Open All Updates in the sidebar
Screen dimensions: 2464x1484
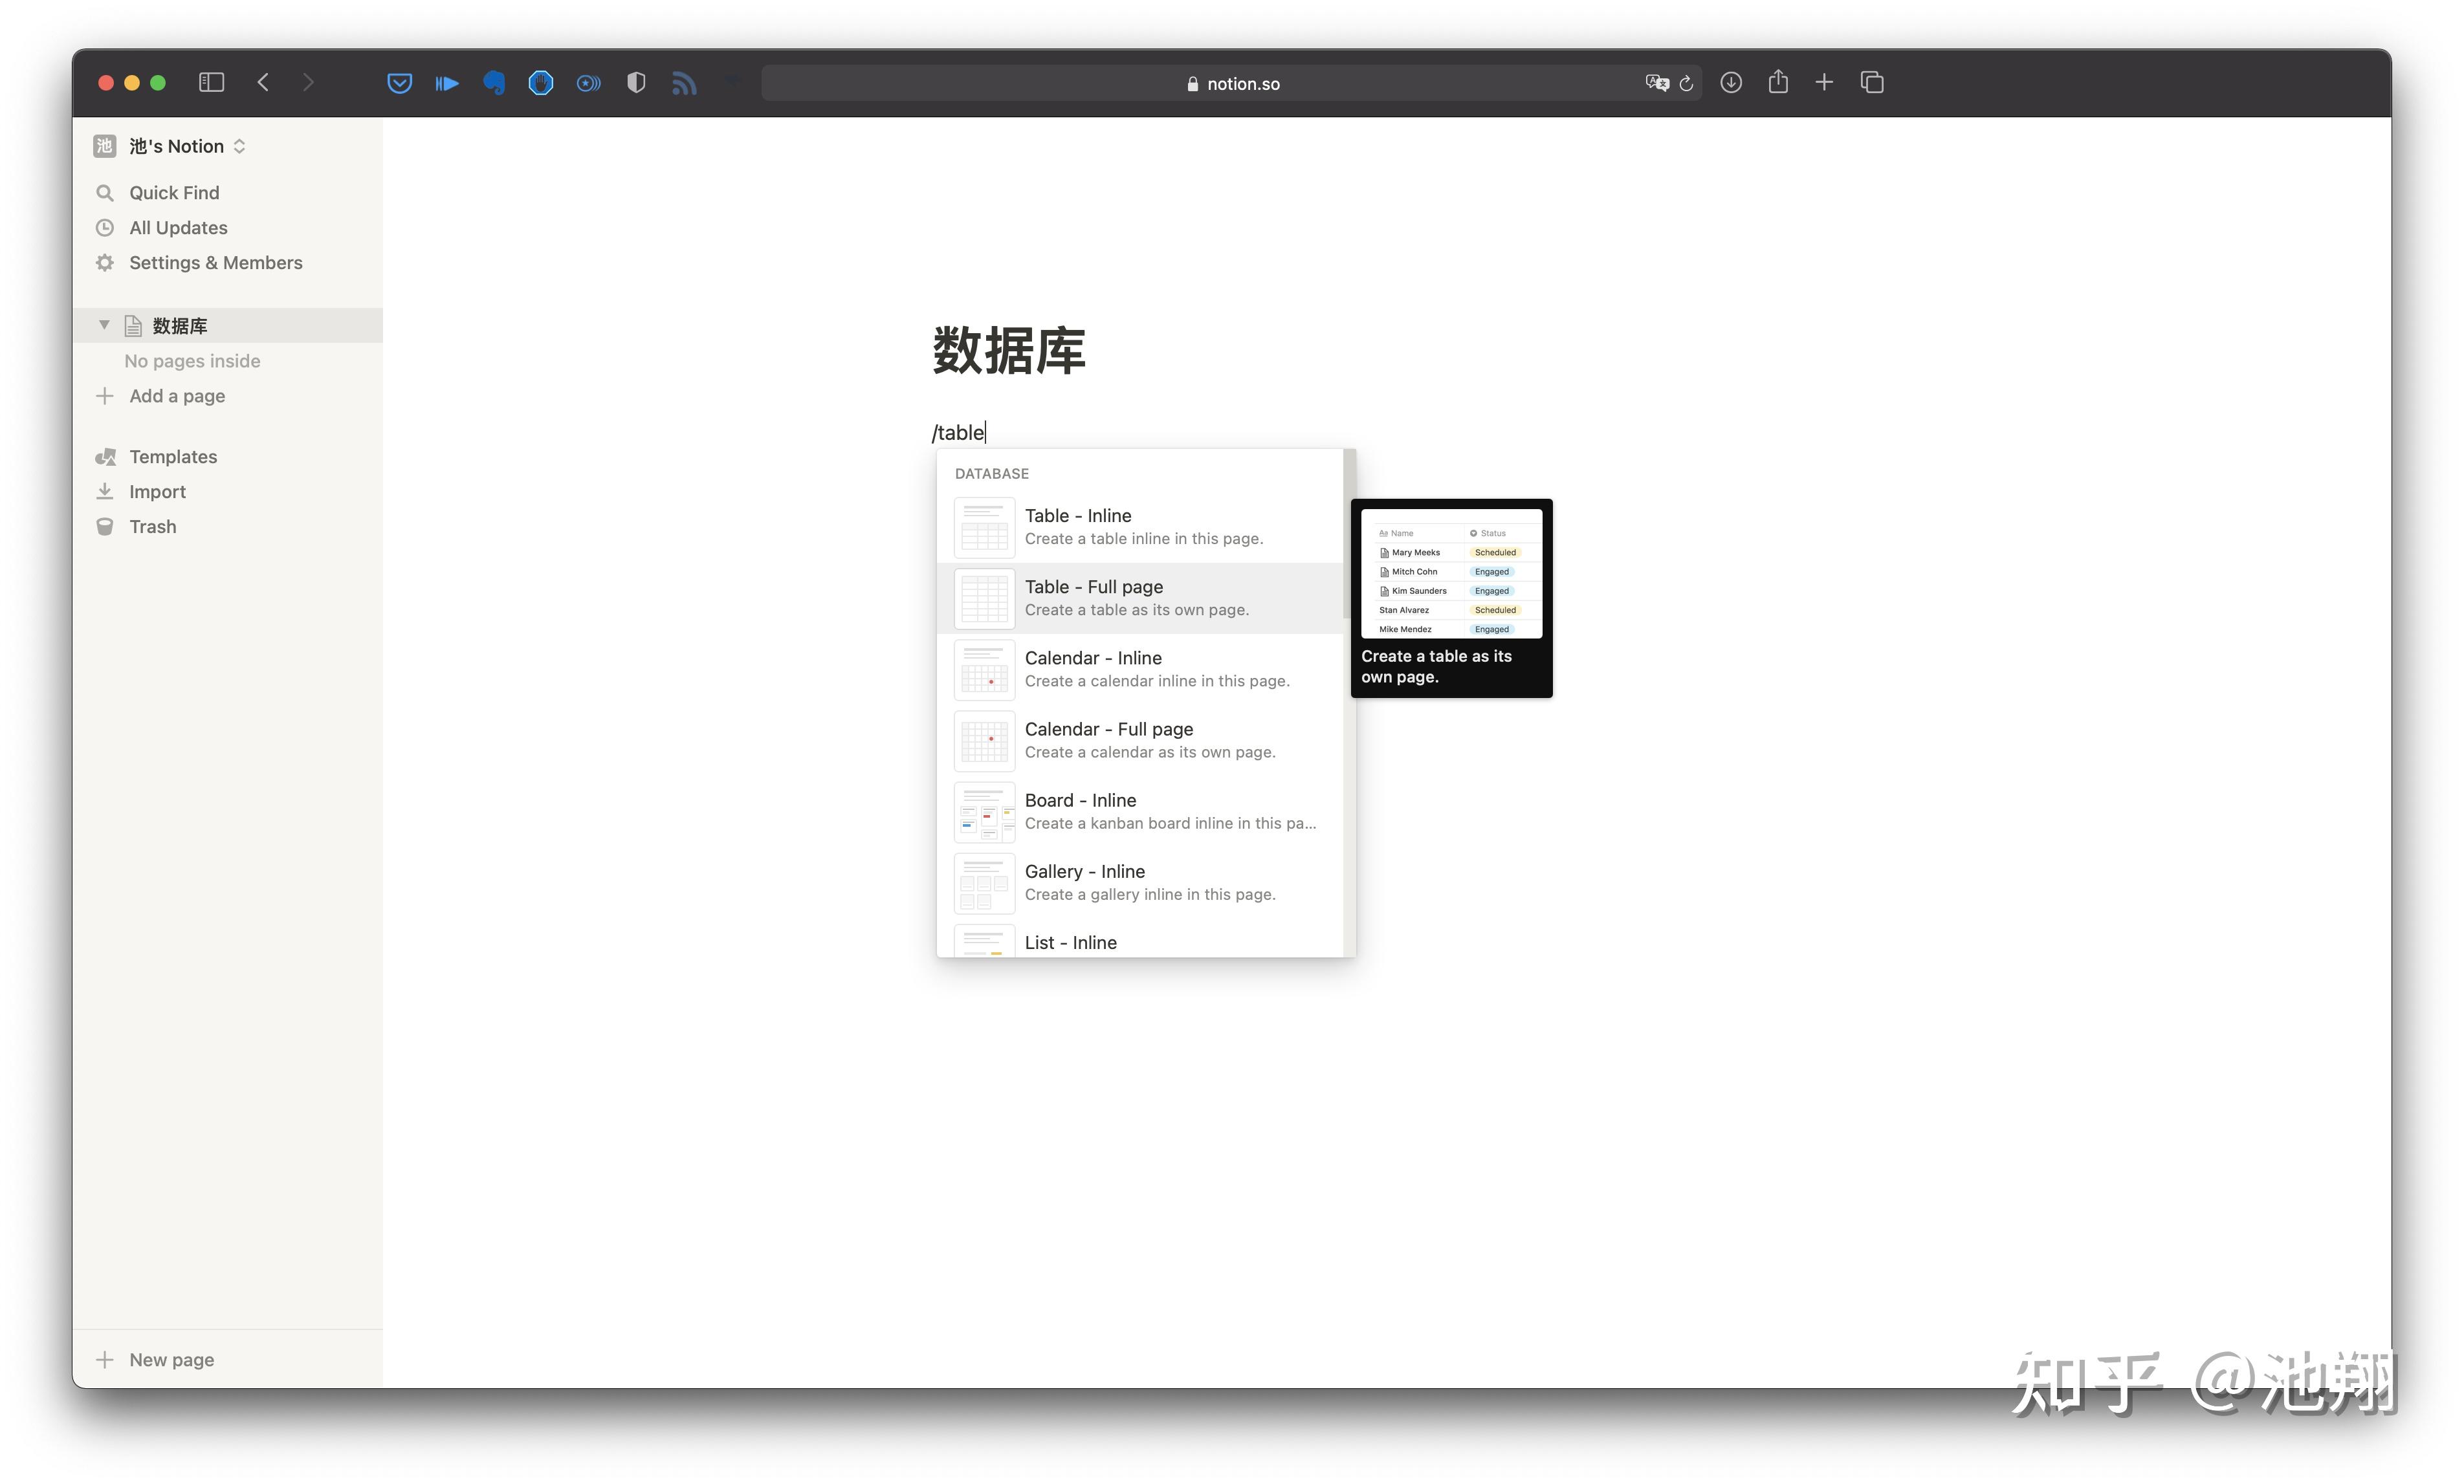(177, 227)
